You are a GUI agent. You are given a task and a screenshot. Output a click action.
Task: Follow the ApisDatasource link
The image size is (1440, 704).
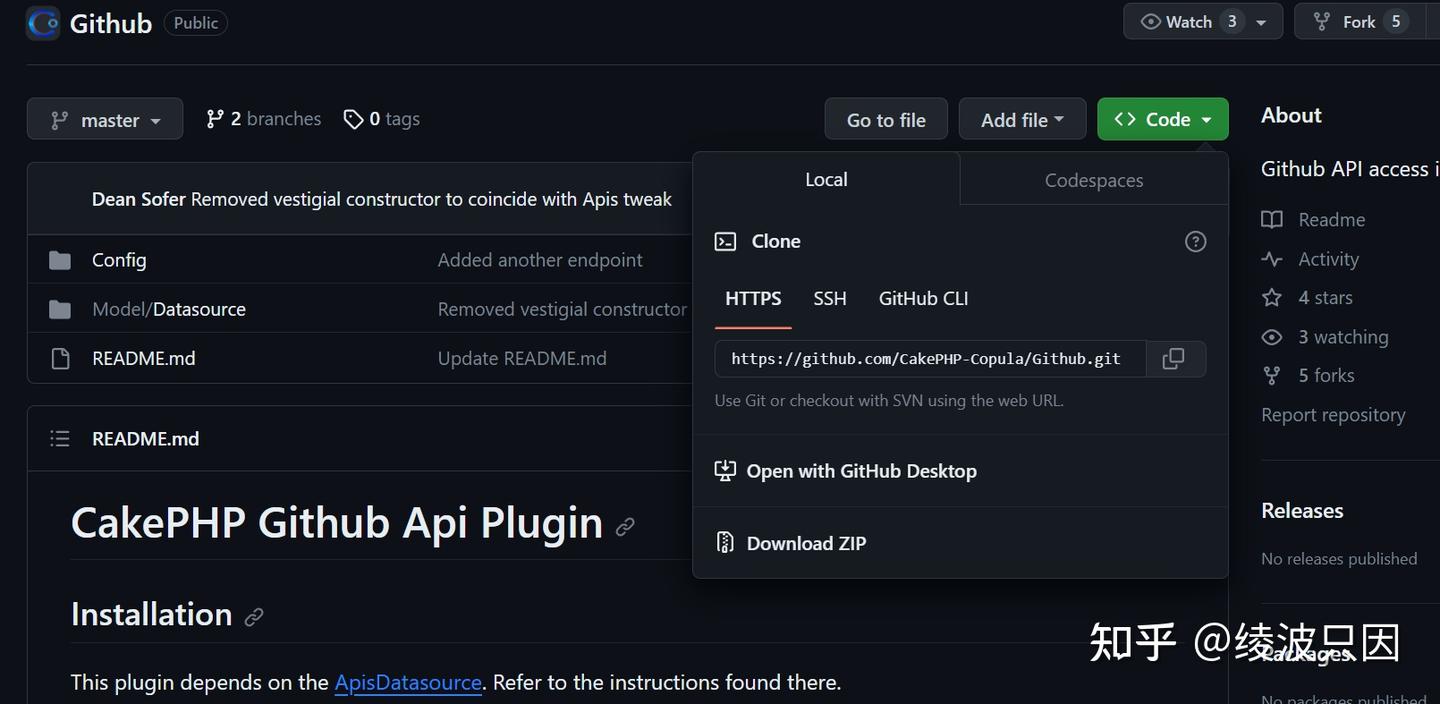[x=408, y=682]
